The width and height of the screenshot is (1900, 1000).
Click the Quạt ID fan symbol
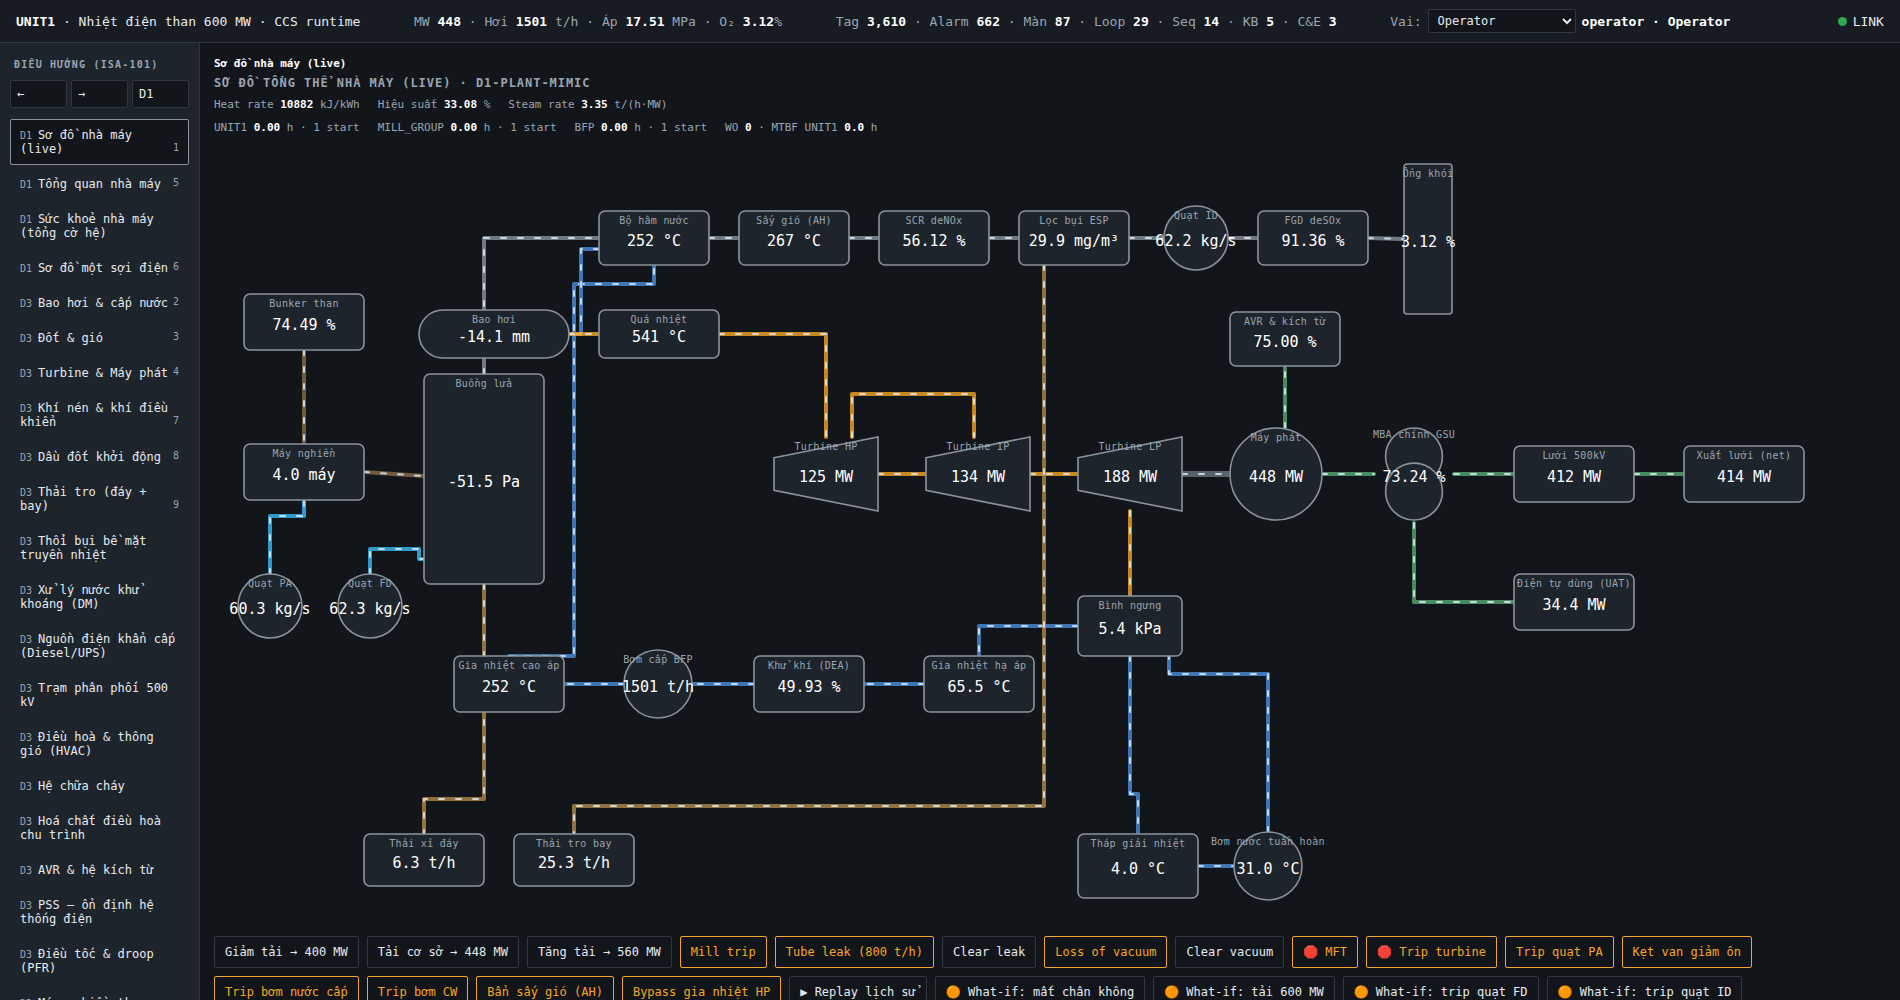tap(1196, 238)
